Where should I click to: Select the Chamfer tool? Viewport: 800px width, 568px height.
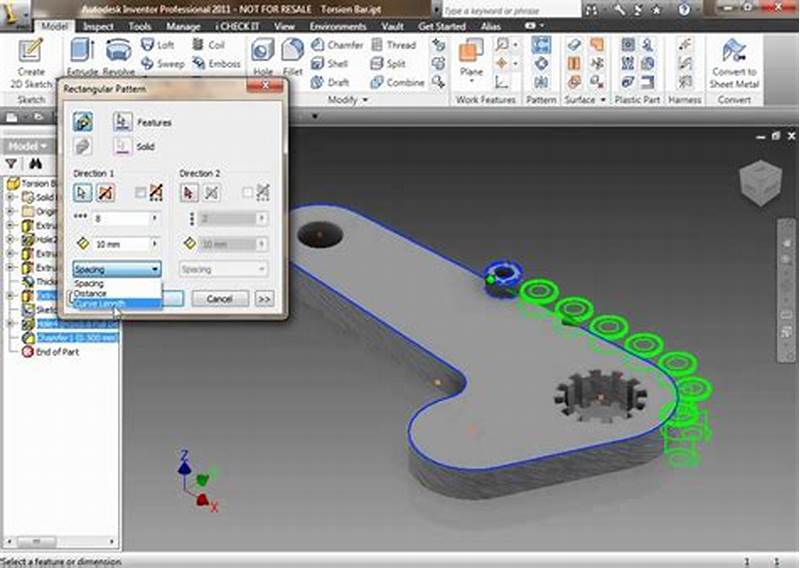click(337, 45)
